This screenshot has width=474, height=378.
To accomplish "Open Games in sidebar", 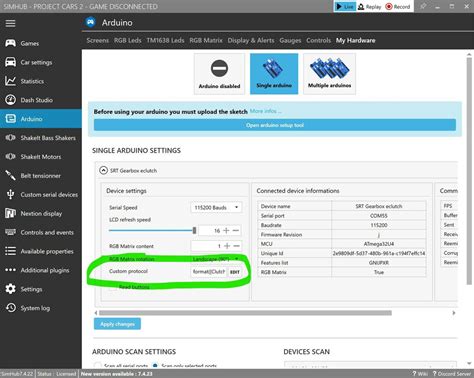I will click(41, 43).
